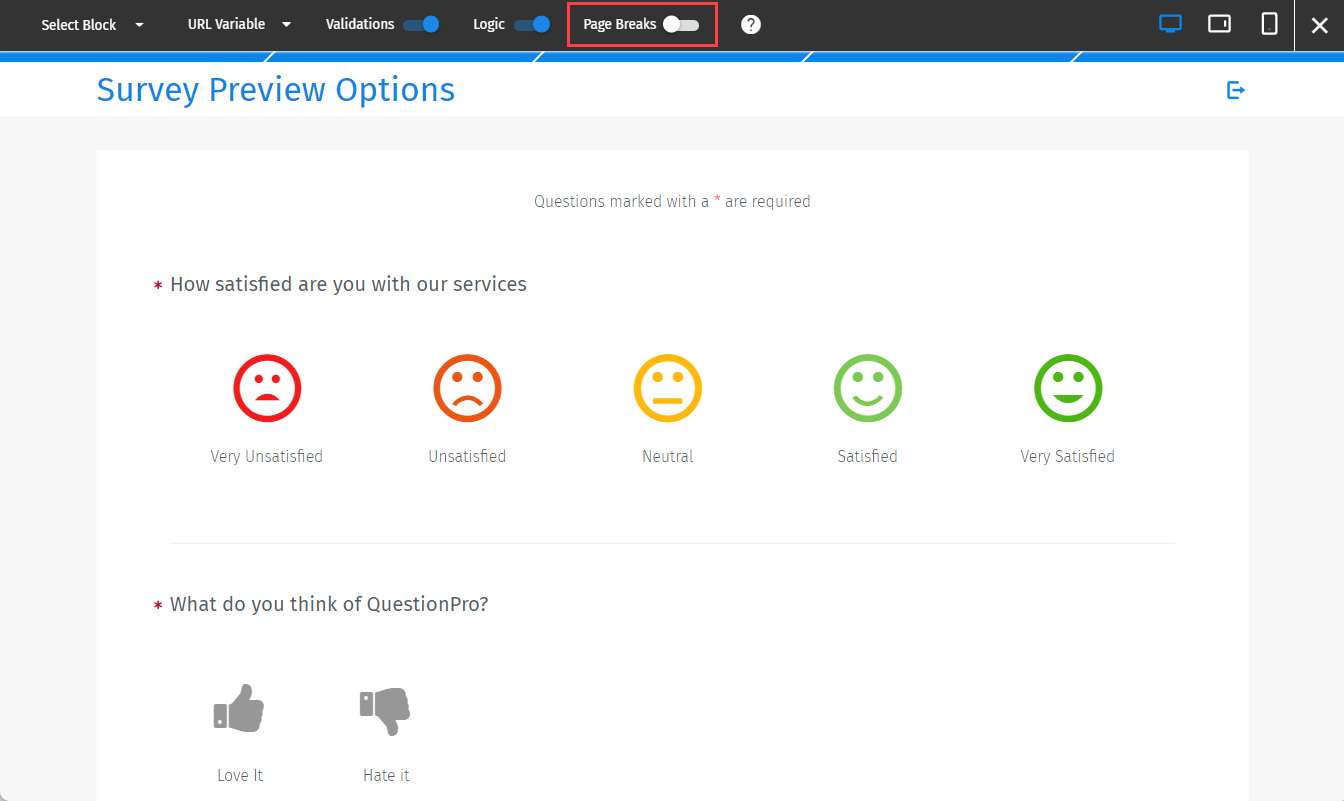Click the Survey Preview Options heading

(275, 89)
